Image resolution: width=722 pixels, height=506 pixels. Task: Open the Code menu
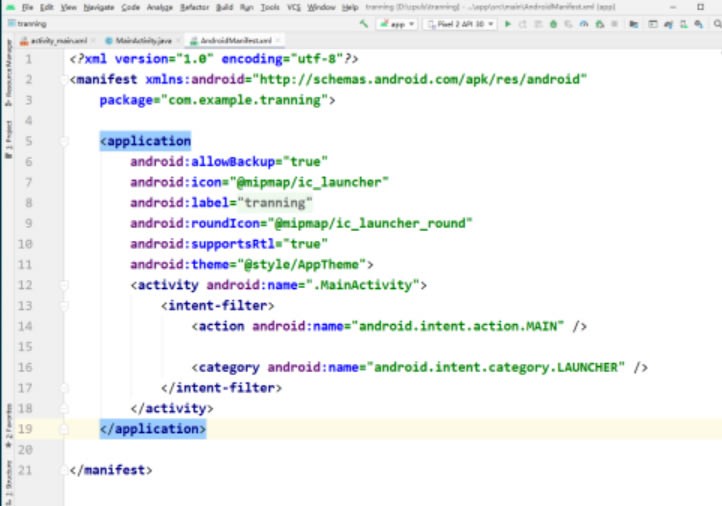130,7
